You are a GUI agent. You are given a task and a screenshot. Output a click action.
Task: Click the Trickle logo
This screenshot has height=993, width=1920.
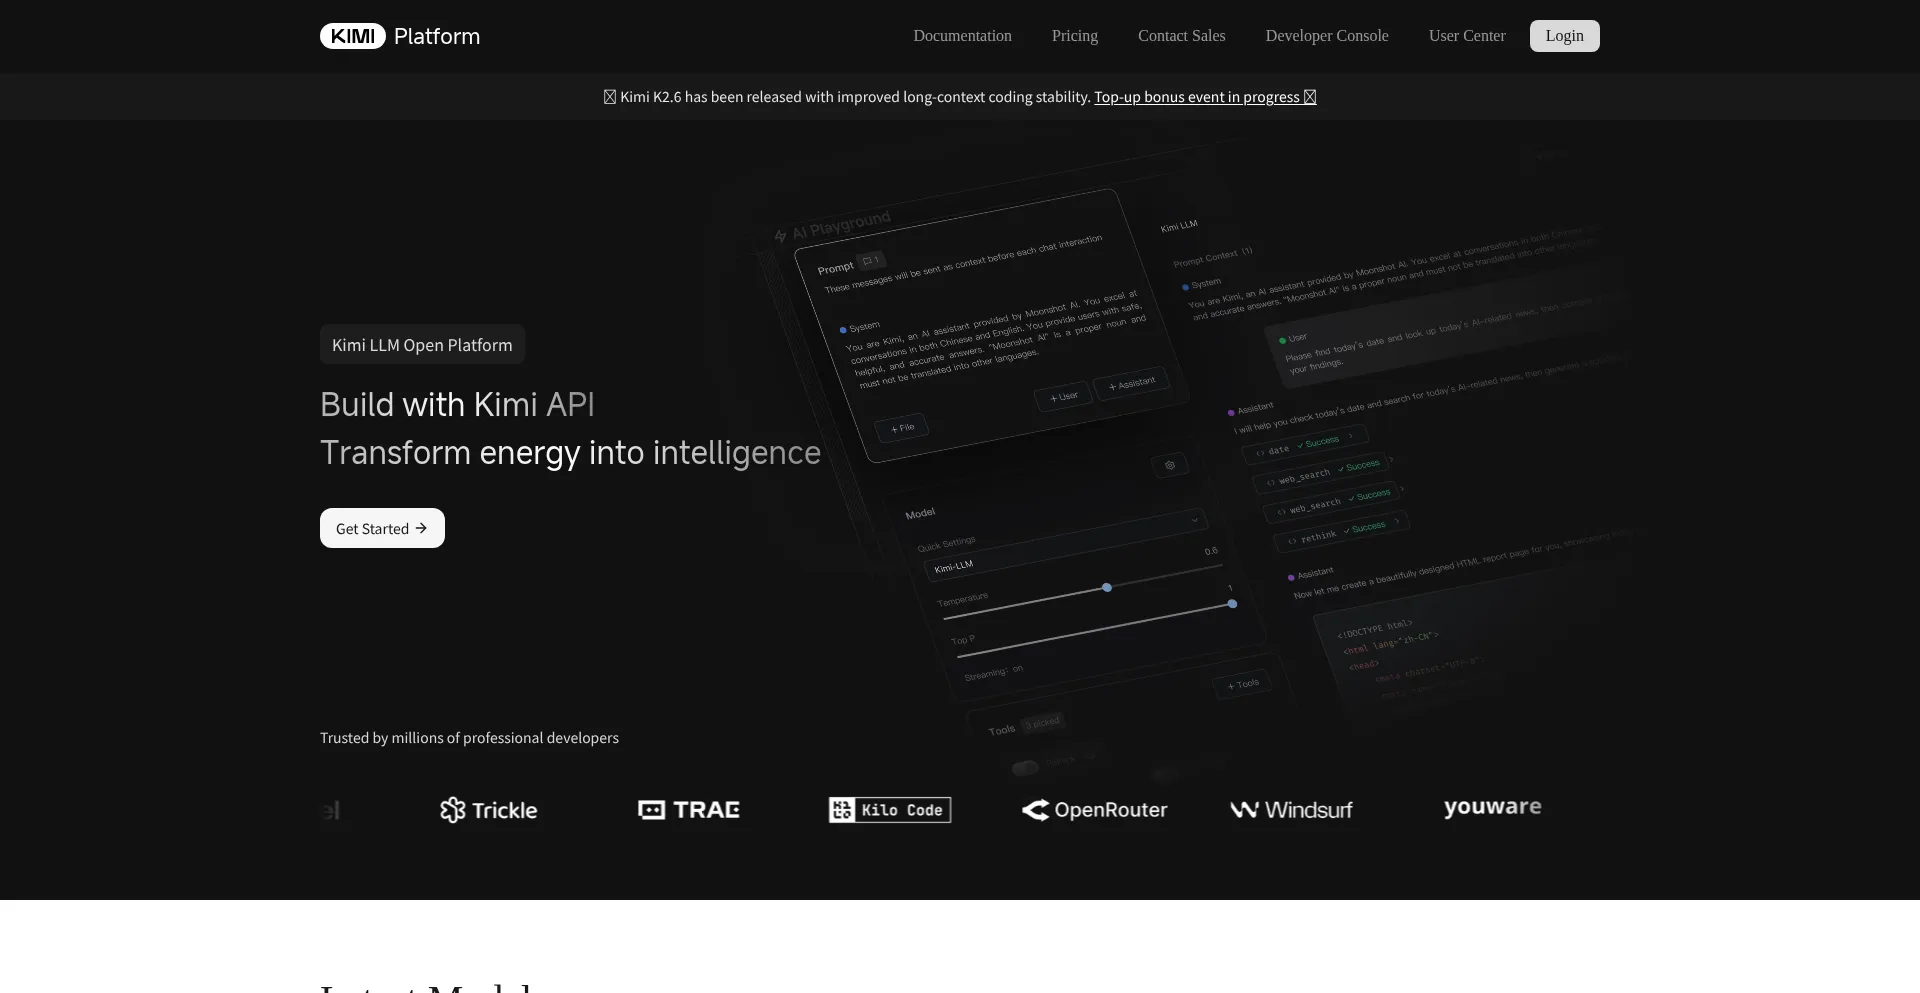488,810
